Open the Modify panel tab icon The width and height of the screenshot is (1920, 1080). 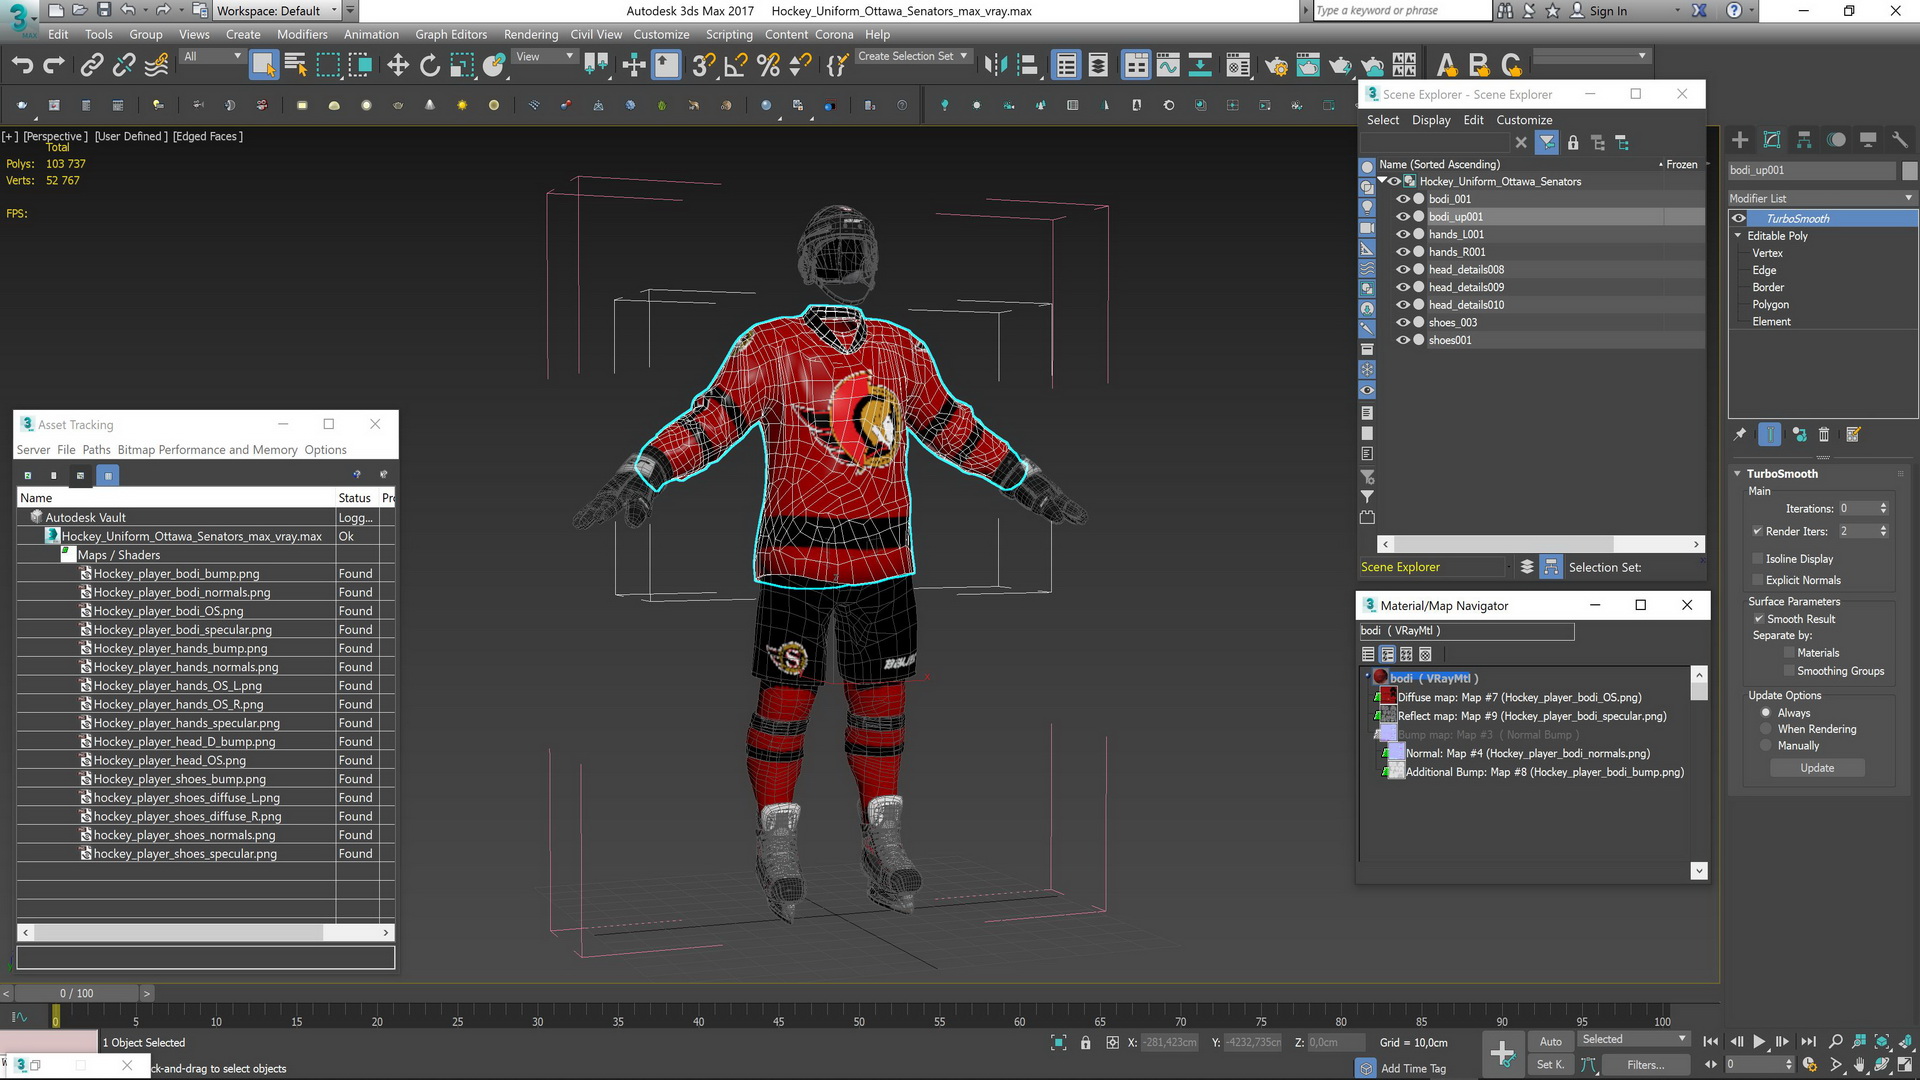[x=1772, y=140]
